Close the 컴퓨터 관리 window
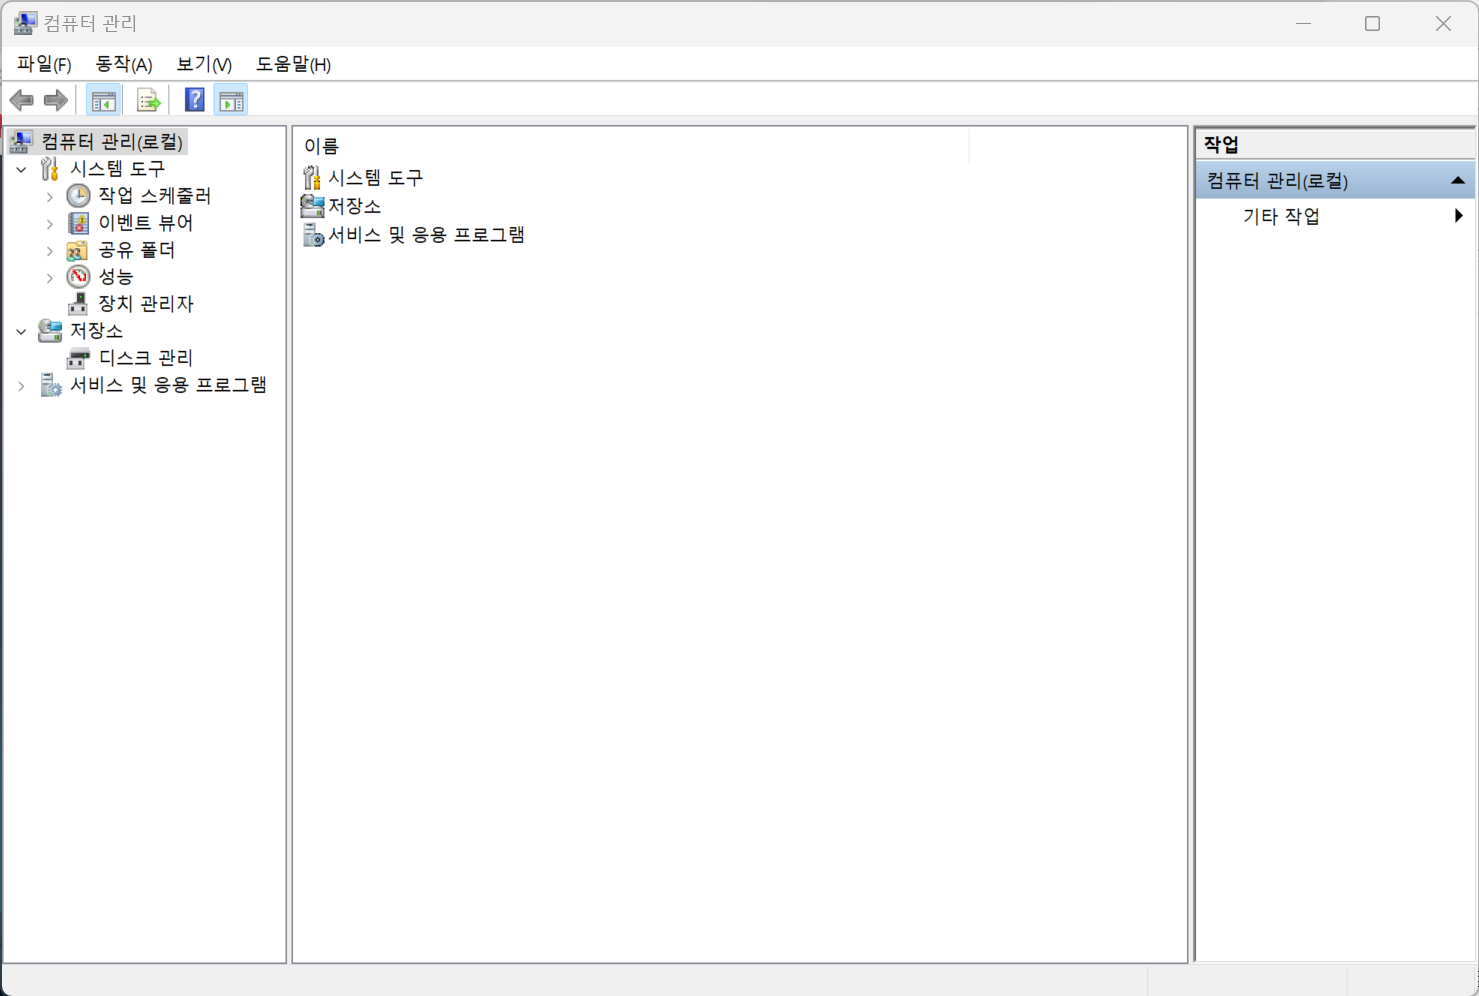The width and height of the screenshot is (1479, 996). tap(1443, 23)
